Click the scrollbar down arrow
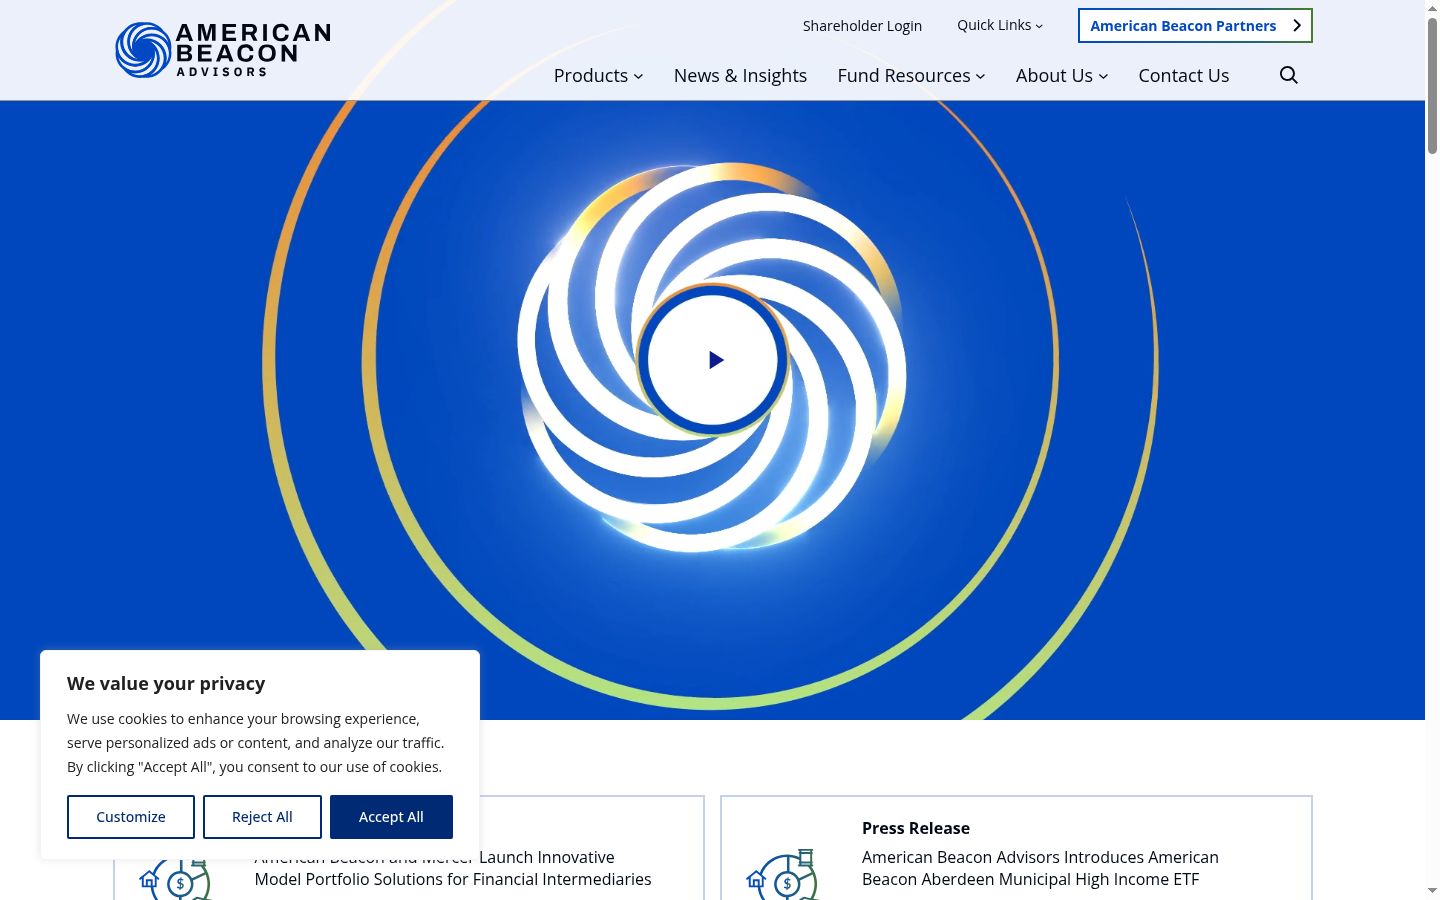This screenshot has width=1440, height=900. [1432, 890]
